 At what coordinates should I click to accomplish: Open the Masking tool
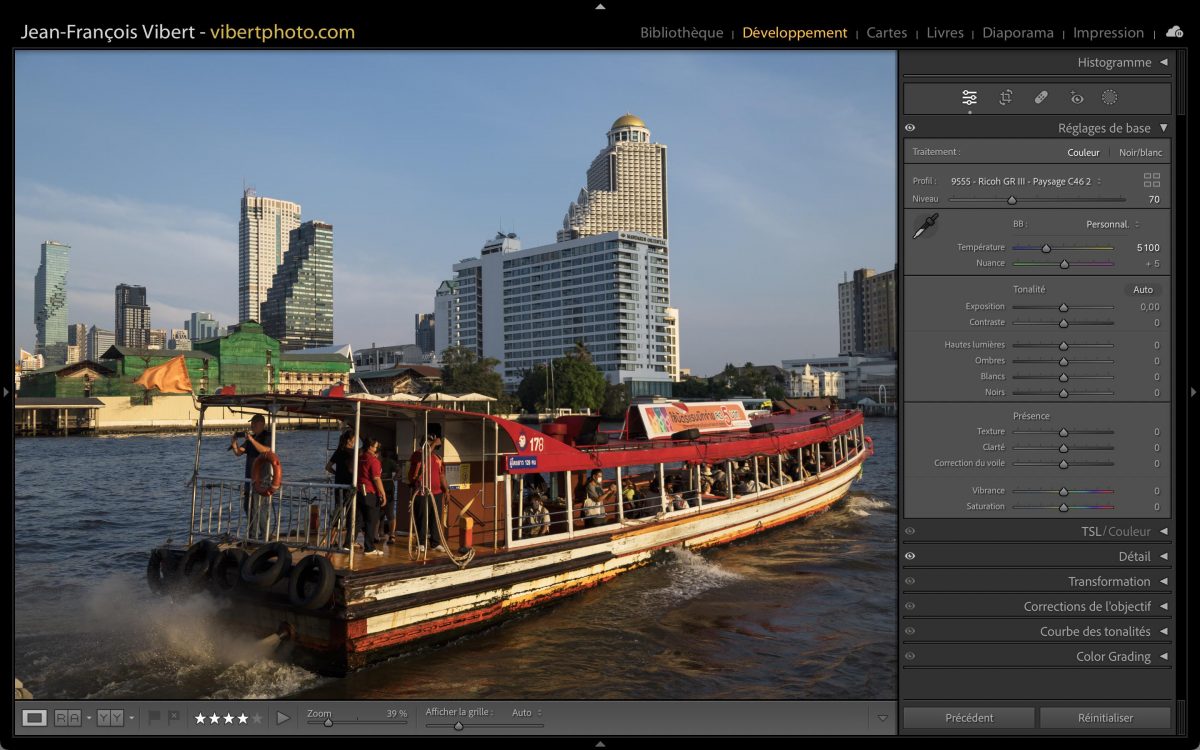pos(1109,98)
